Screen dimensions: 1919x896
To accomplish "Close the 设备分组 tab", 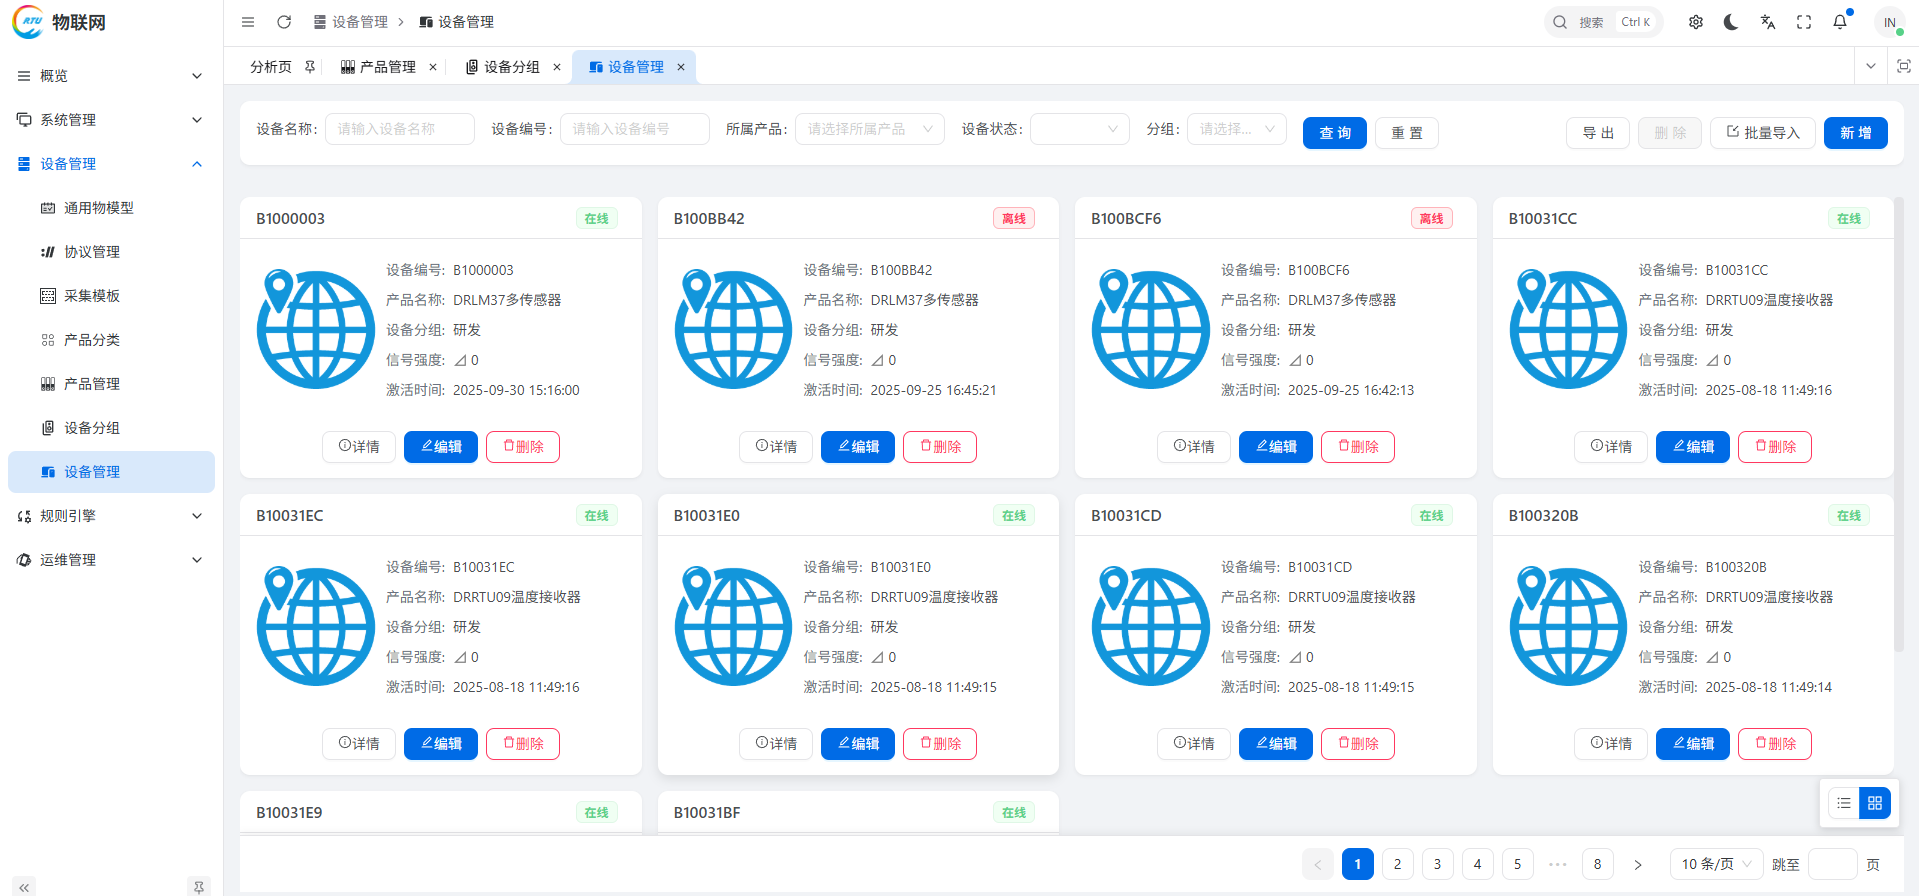I will click(557, 67).
